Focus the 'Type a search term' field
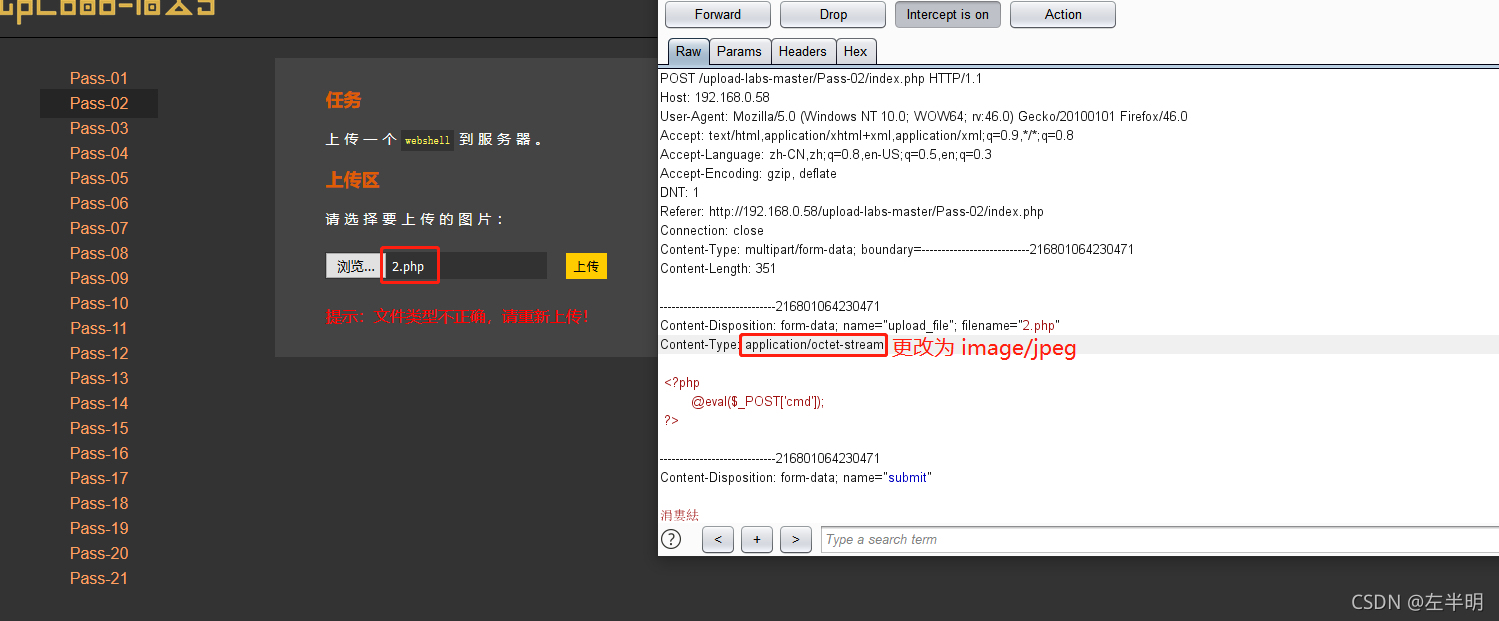Viewport: 1499px width, 621px height. [1159, 540]
